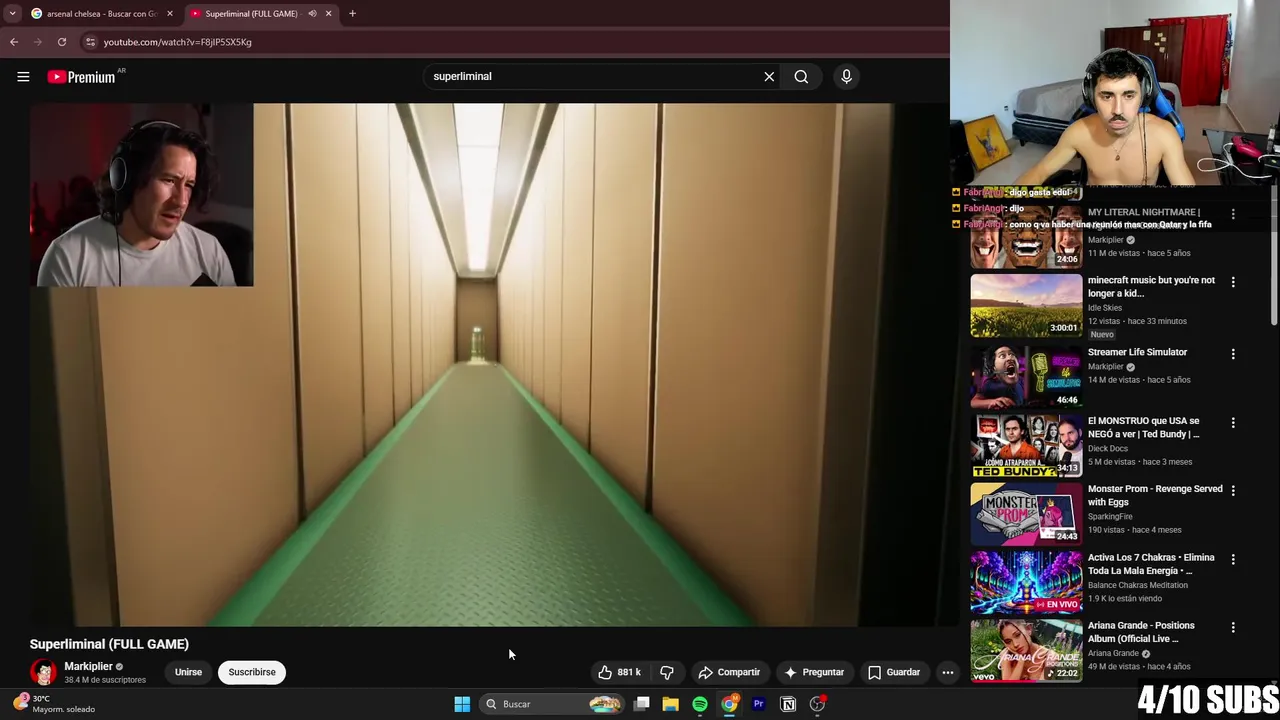
Task: Open Idle Skies channel name
Action: point(1104,308)
